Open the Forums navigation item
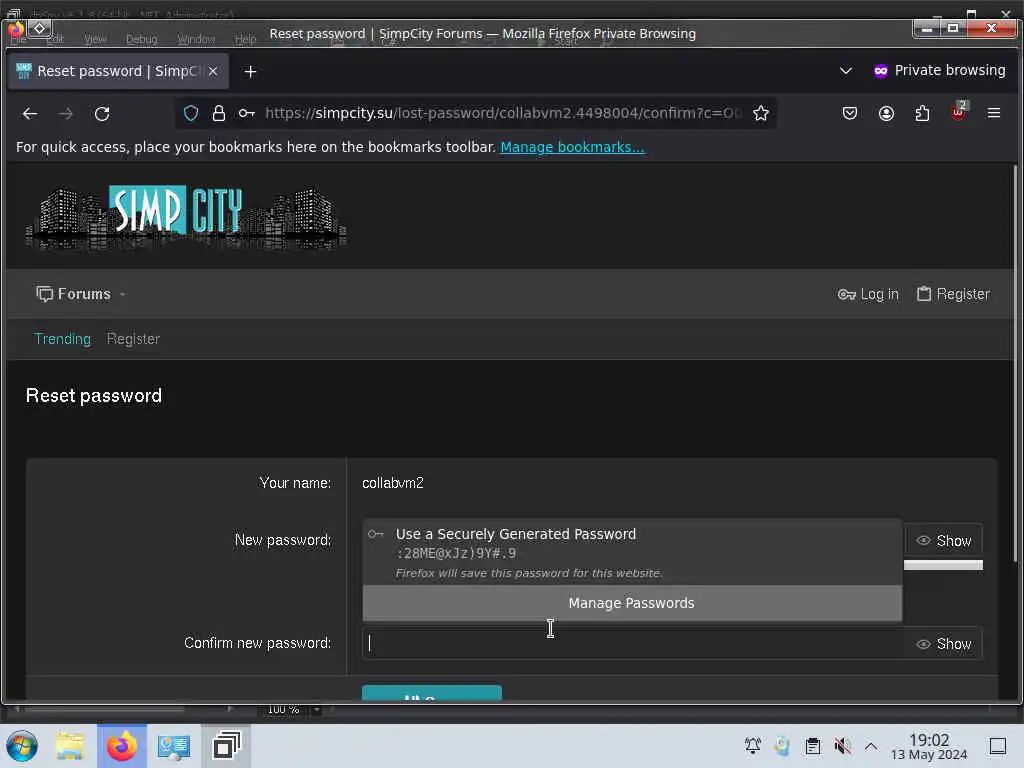The height and width of the screenshot is (768, 1024). click(x=73, y=294)
